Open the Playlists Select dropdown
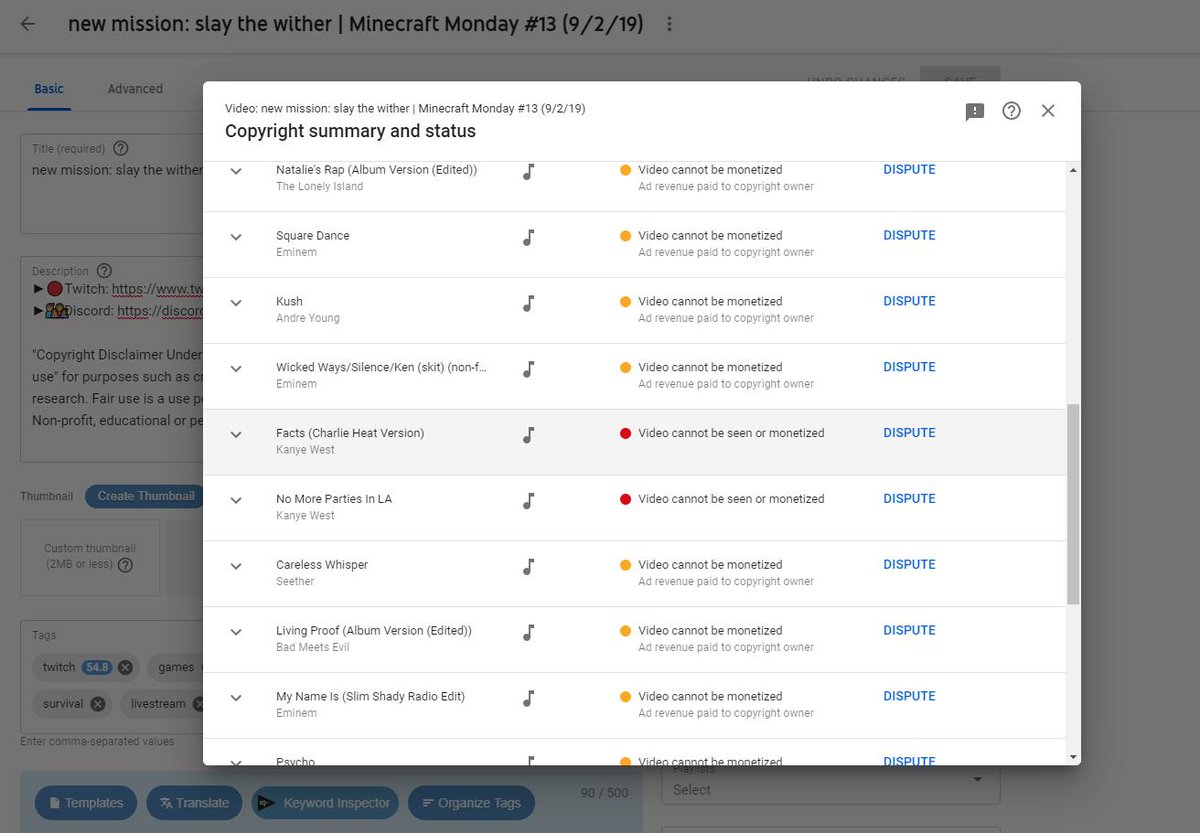 coord(831,785)
